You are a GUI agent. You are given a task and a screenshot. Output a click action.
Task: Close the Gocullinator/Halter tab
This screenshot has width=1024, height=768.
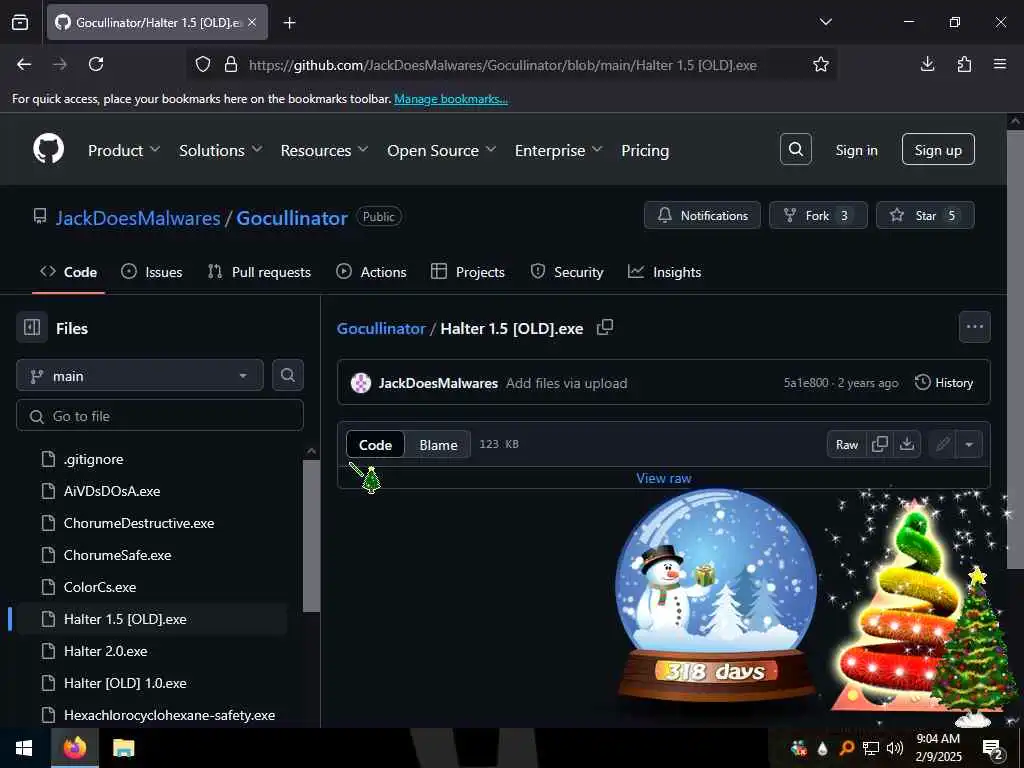click(x=252, y=22)
